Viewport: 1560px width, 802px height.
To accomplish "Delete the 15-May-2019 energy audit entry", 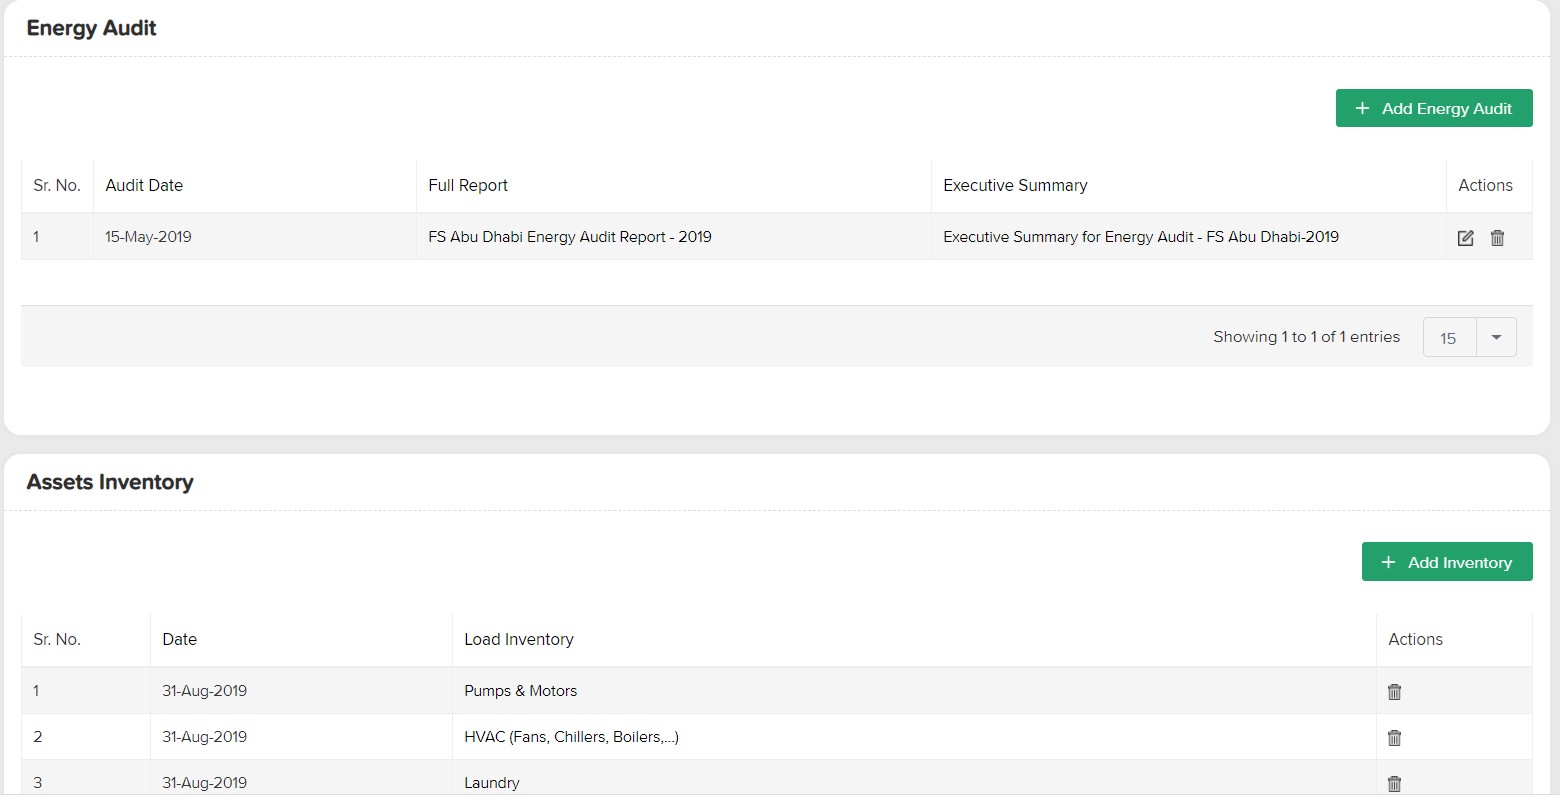I will pyautogui.click(x=1497, y=238).
